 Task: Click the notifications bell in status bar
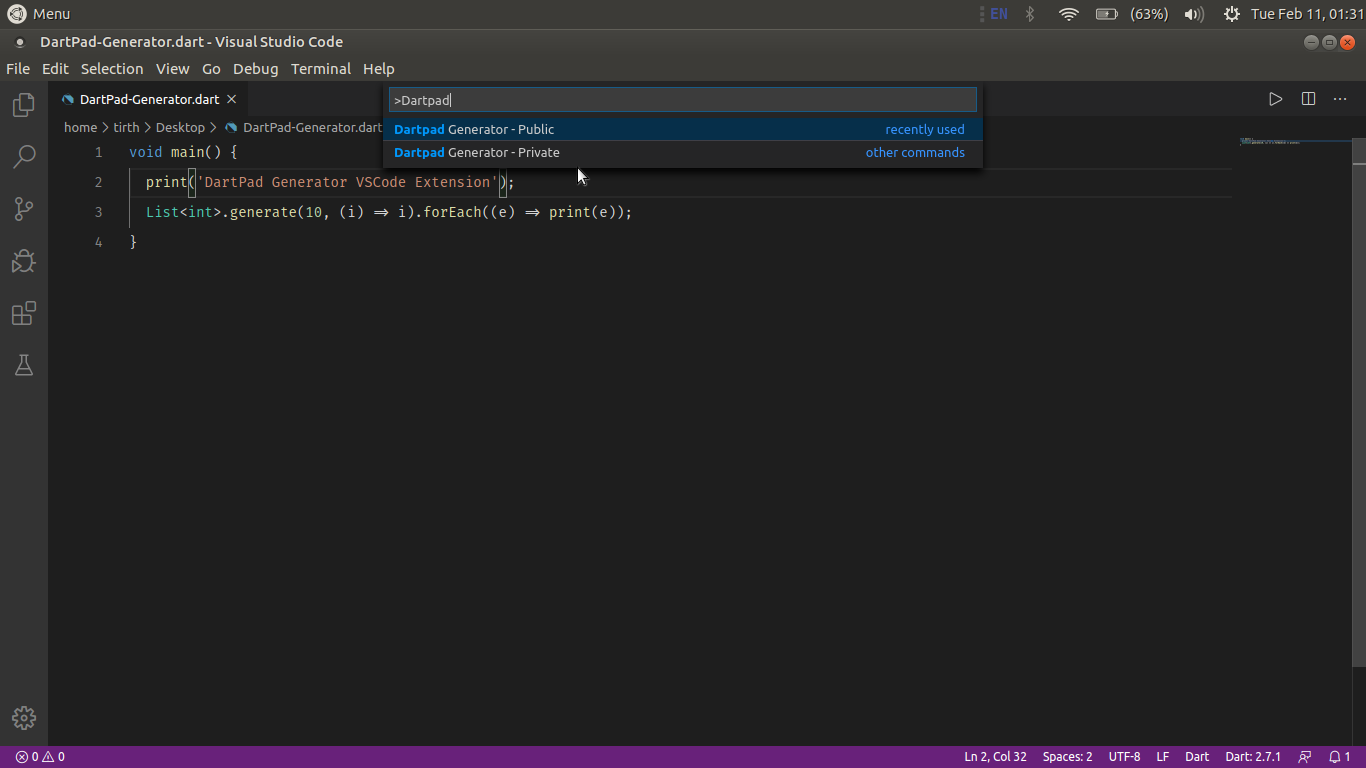pyautogui.click(x=1340, y=757)
